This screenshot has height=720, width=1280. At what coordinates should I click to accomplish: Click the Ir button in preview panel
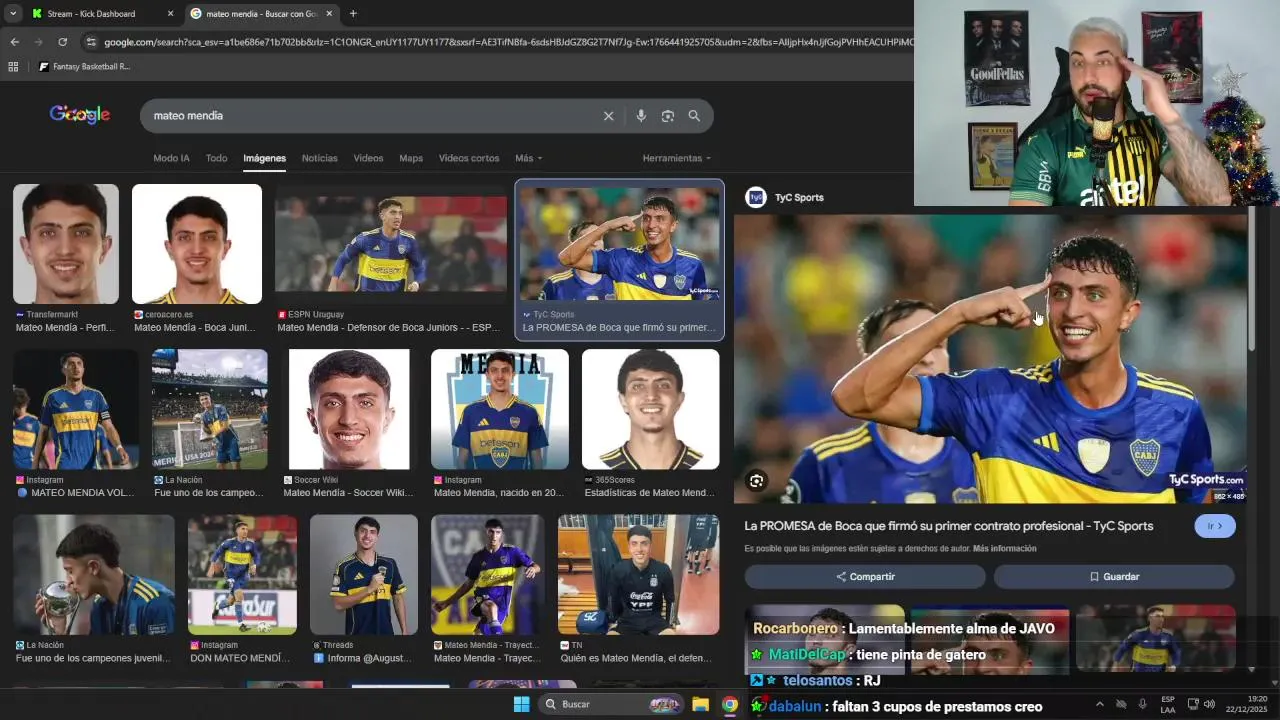(1215, 526)
